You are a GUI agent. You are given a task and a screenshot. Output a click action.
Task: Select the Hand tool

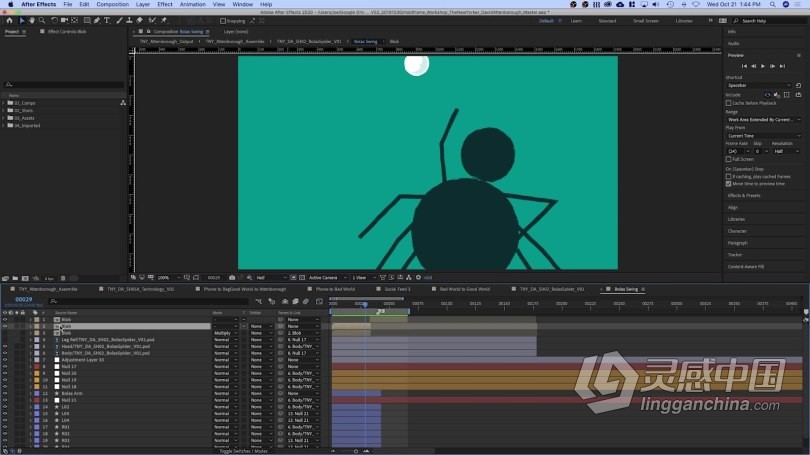click(x=32, y=21)
